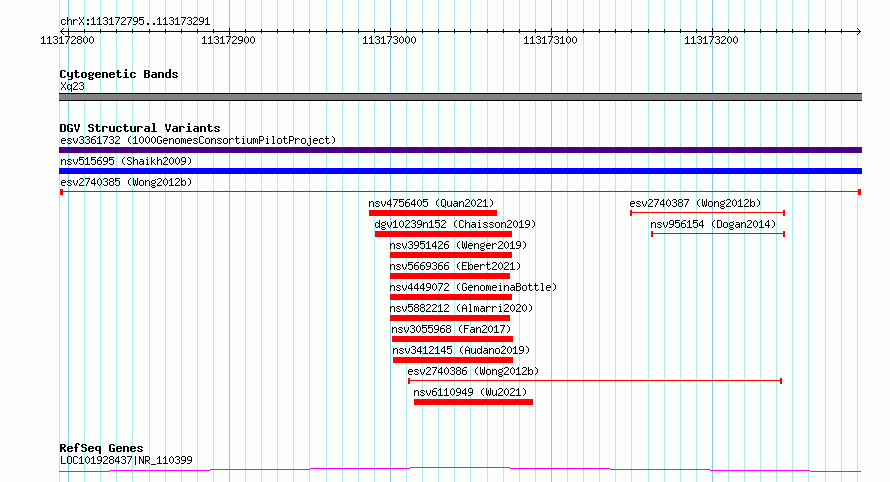Image resolution: width=890 pixels, height=482 pixels.
Task: Click the esv3361732 (1000GenomesConsortiumPilotProject) label
Action: click(x=198, y=140)
